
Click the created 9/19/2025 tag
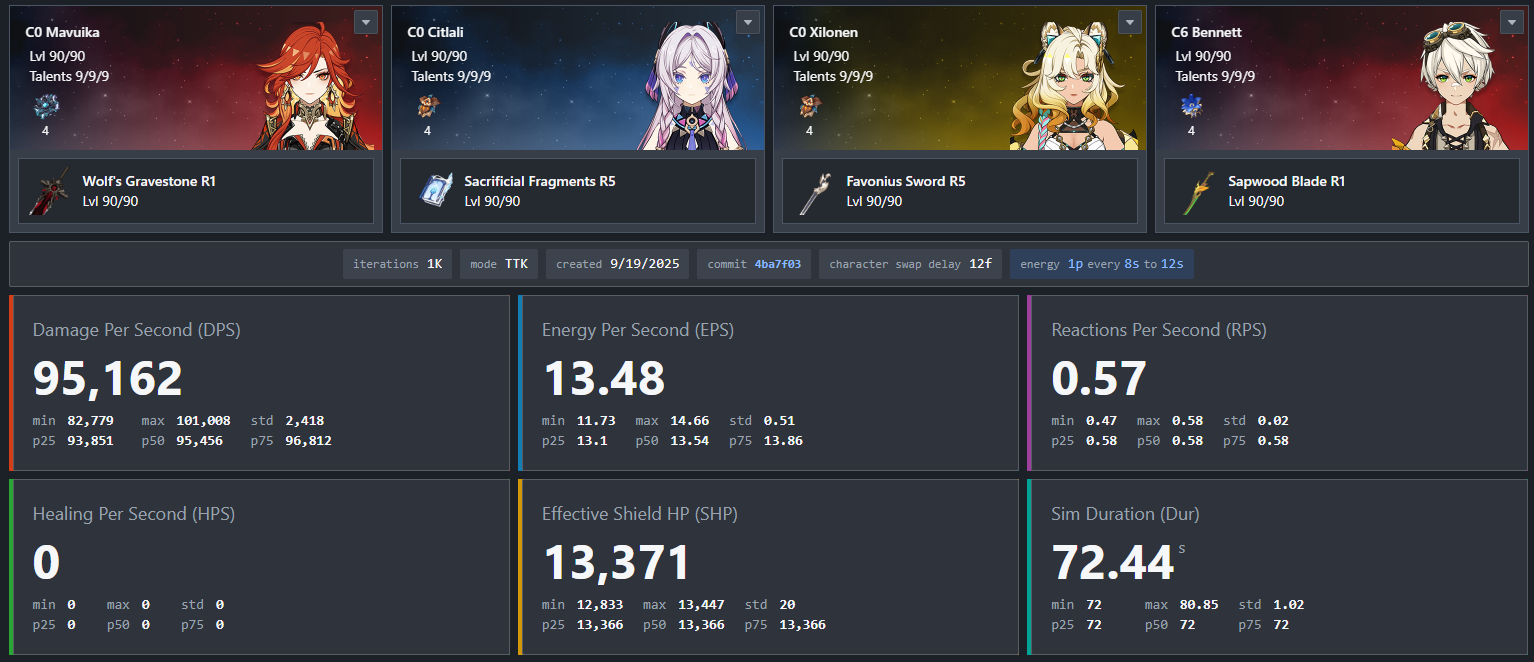pyautogui.click(x=617, y=264)
